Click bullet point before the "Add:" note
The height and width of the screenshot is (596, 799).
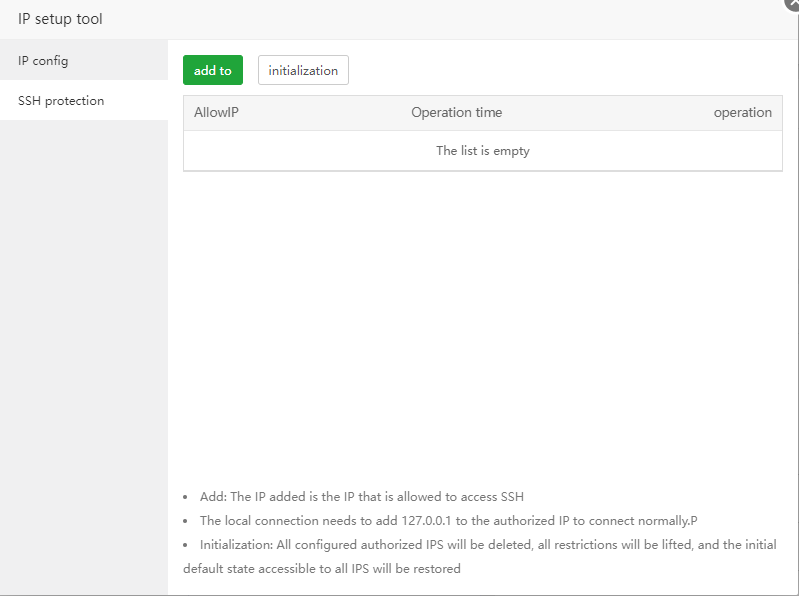187,497
